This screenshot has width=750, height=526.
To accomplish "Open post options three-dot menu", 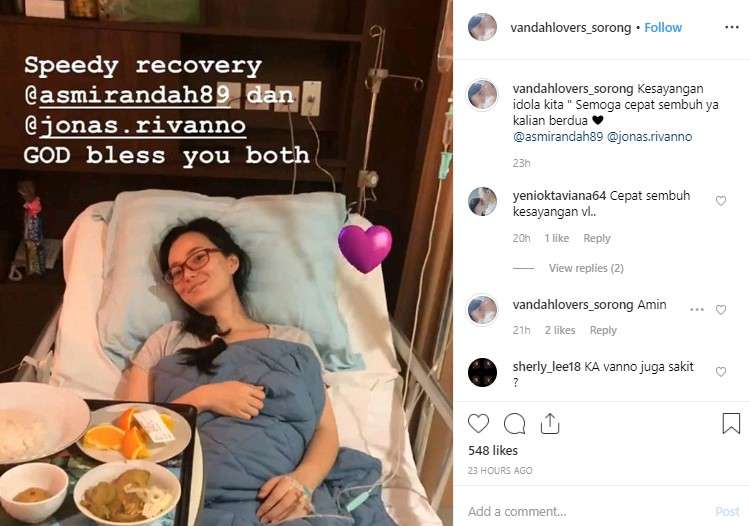I will click(x=731, y=27).
